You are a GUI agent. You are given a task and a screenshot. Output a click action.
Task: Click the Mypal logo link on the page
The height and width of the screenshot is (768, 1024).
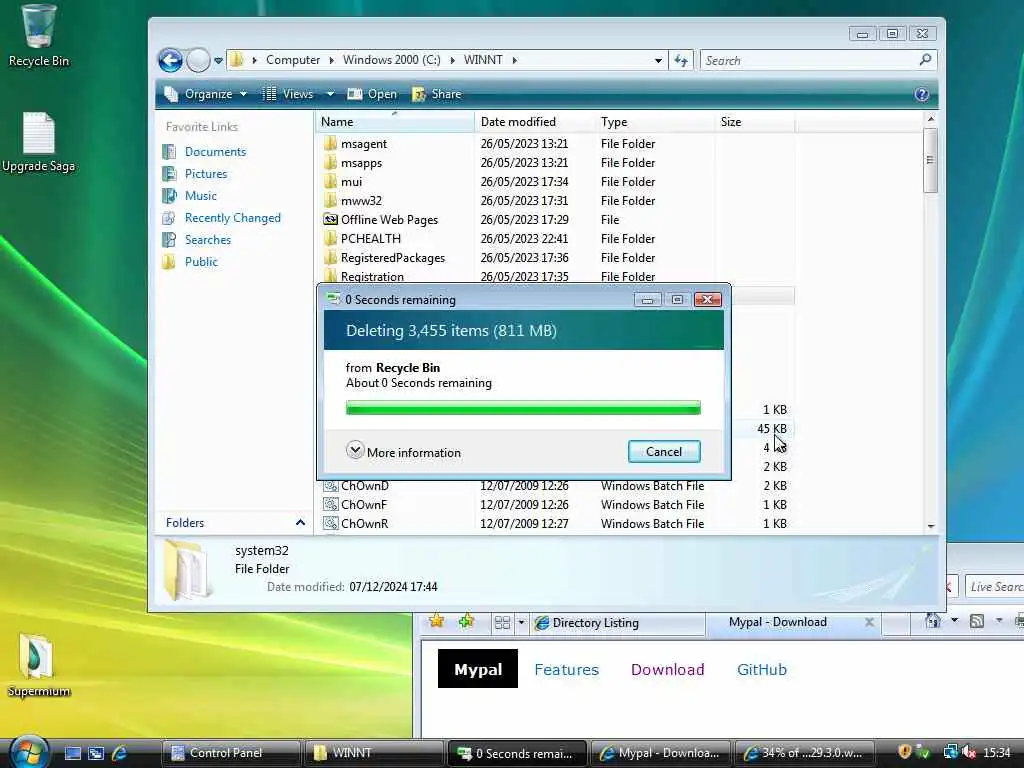point(478,669)
